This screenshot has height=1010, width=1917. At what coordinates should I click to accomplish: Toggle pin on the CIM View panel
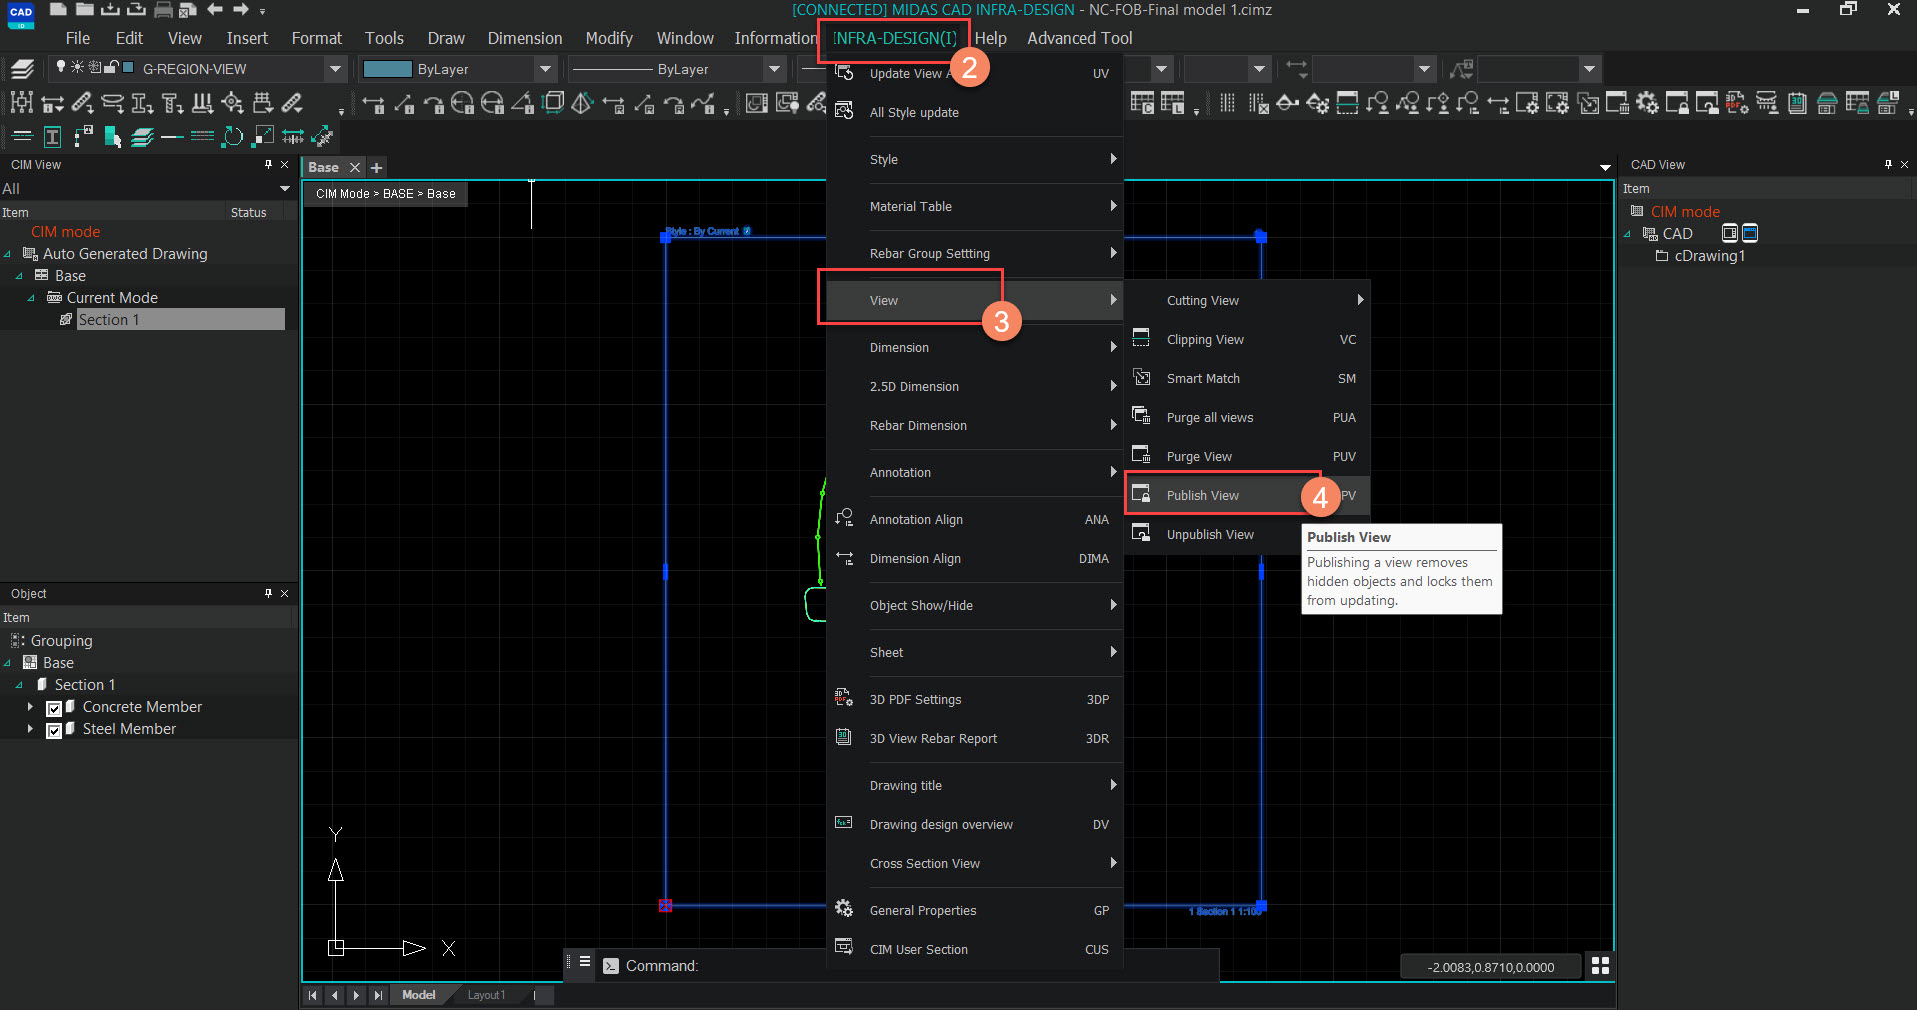[268, 164]
